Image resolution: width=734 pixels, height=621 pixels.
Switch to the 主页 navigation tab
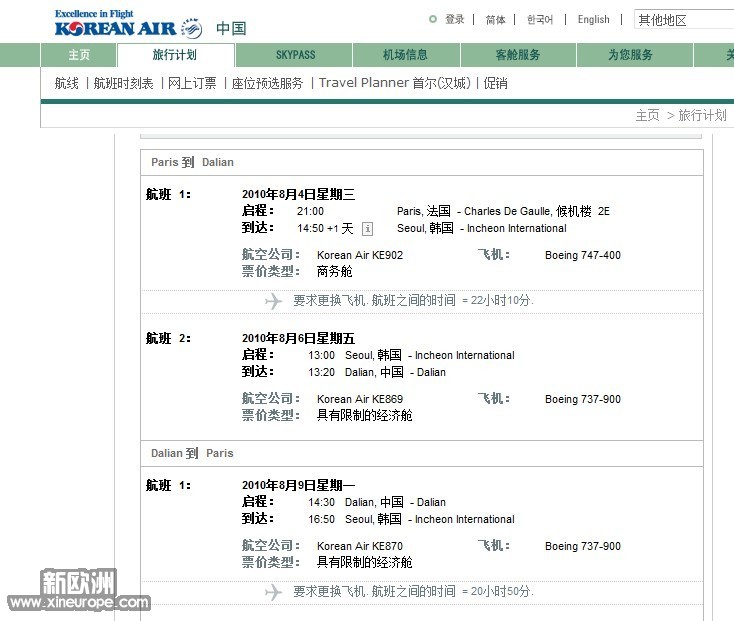[79, 55]
